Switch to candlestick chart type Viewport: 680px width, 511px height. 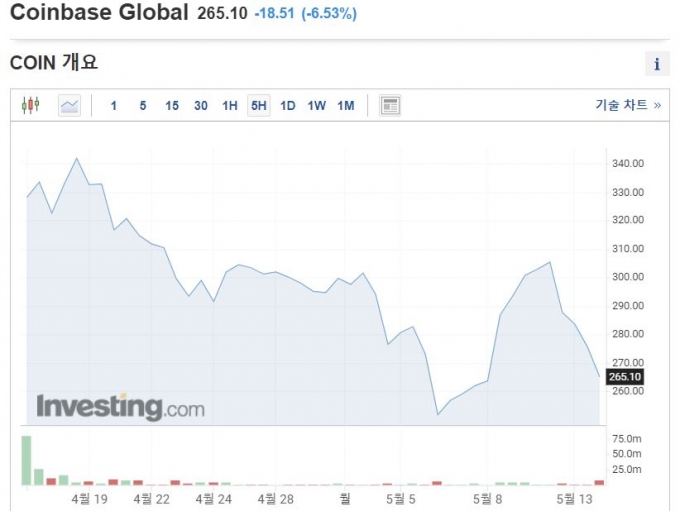(31, 105)
